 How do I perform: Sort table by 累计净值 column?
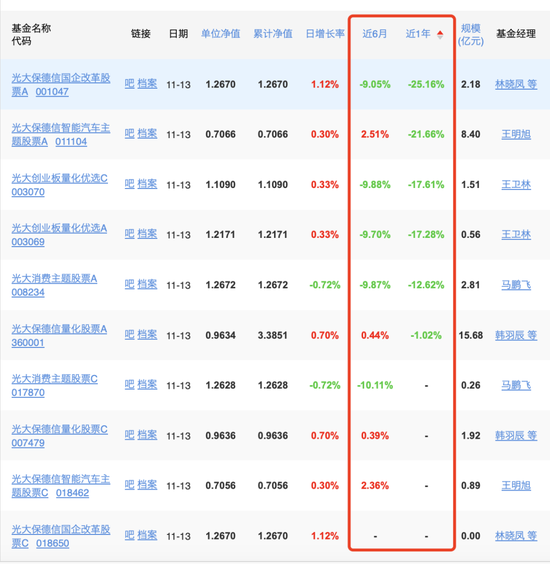pos(273,34)
